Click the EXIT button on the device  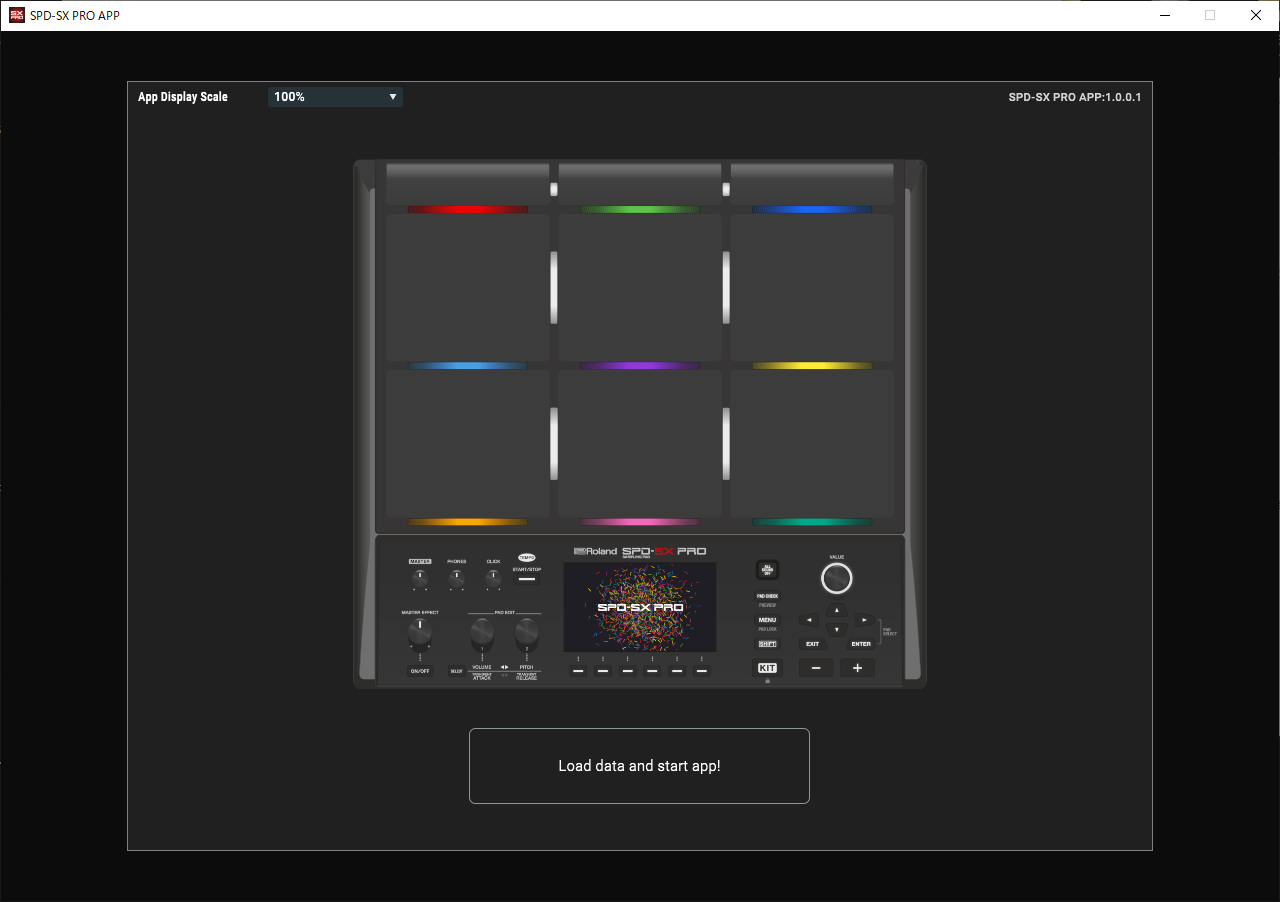[812, 644]
